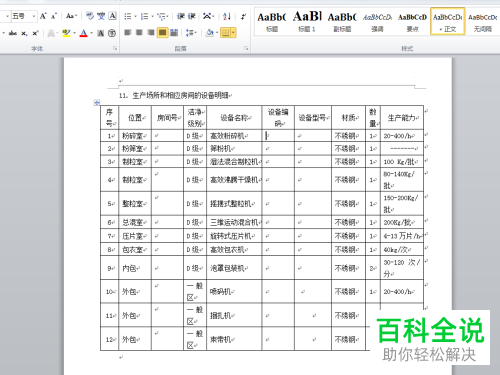Click the Change Case Aa icon

click(x=70, y=16)
